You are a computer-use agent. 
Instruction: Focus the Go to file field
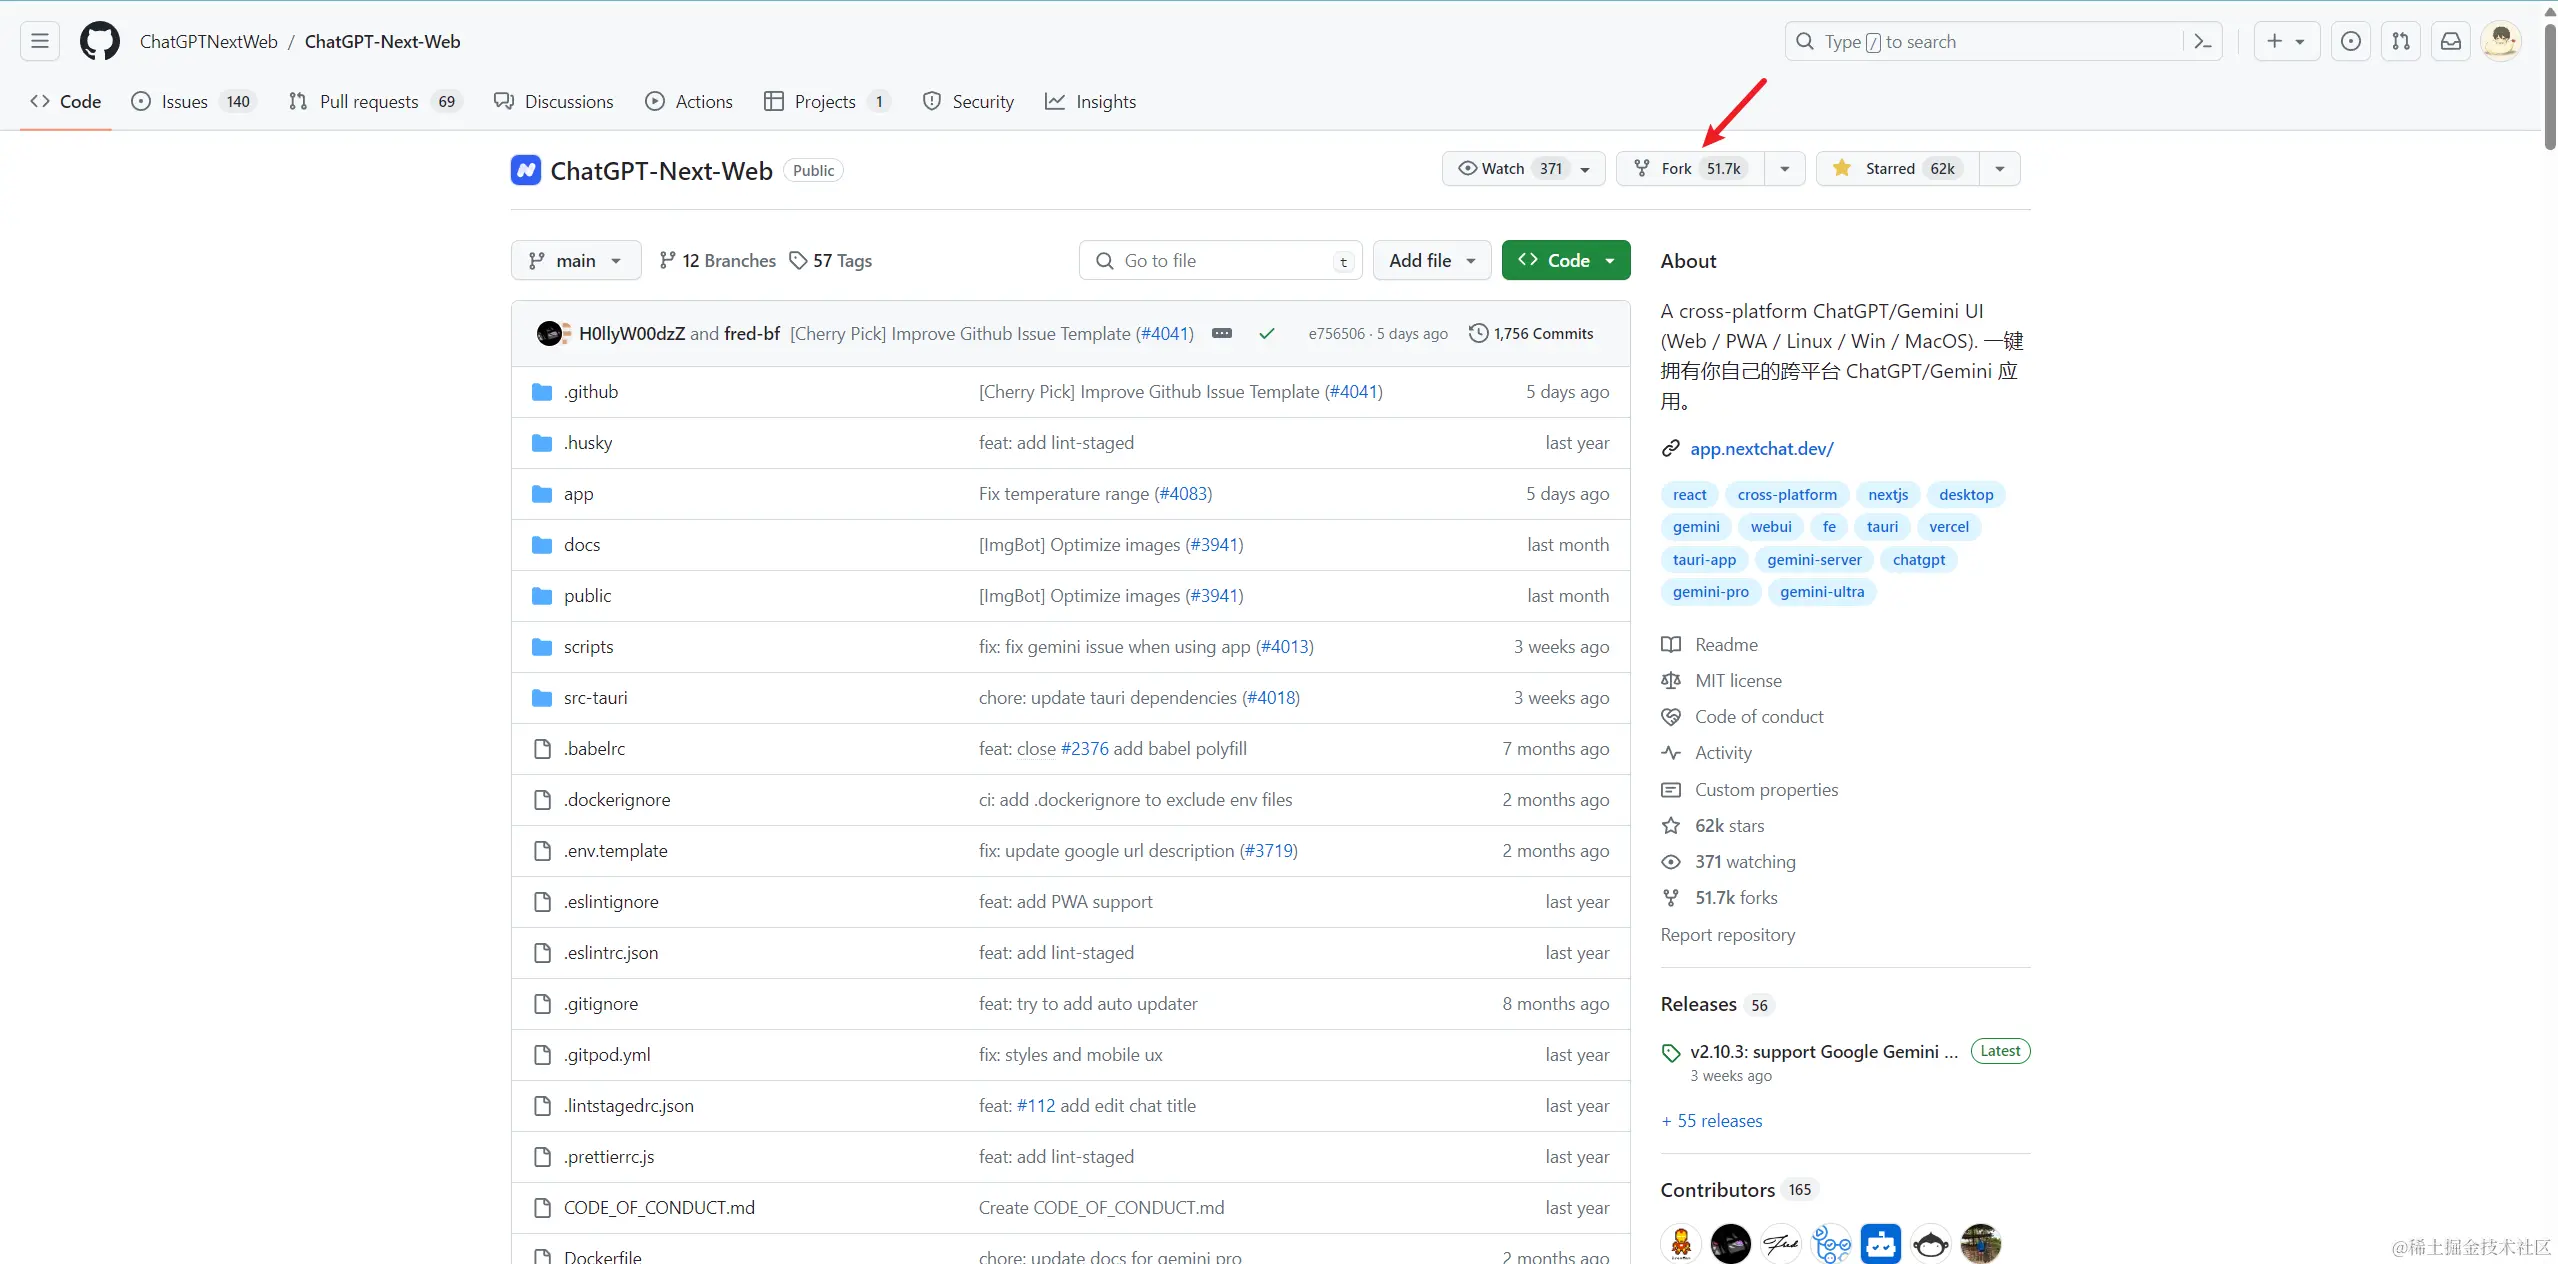pyautogui.click(x=1219, y=260)
